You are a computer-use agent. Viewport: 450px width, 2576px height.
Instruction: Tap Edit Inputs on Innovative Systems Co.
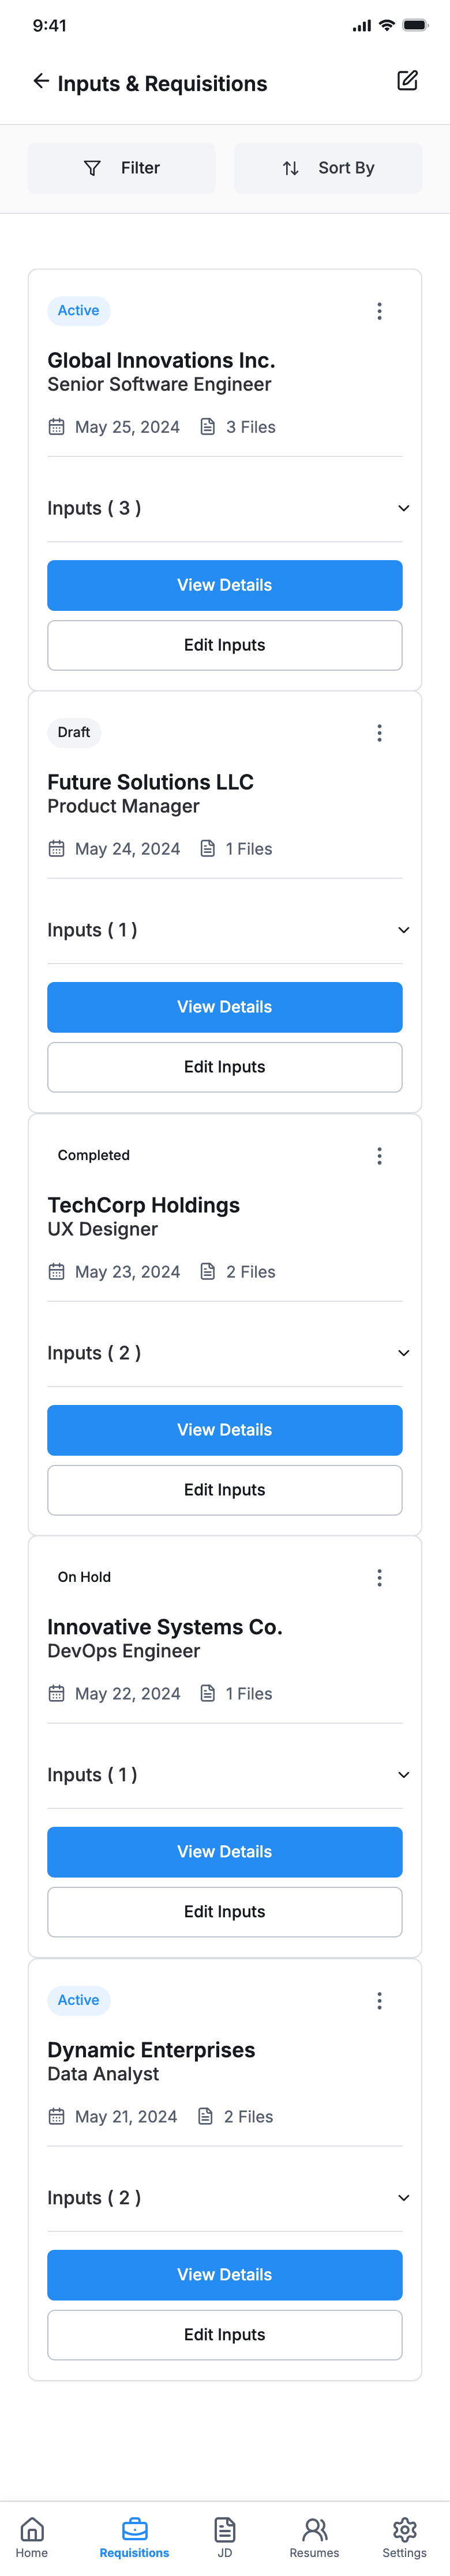[224, 1911]
